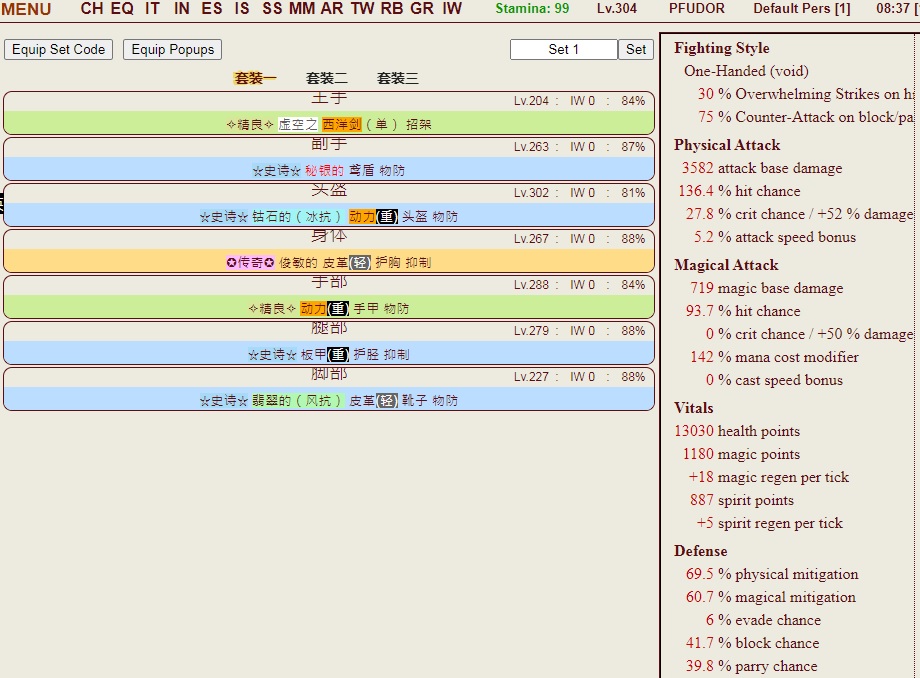Open the IW top bar shortcut

click(x=452, y=9)
